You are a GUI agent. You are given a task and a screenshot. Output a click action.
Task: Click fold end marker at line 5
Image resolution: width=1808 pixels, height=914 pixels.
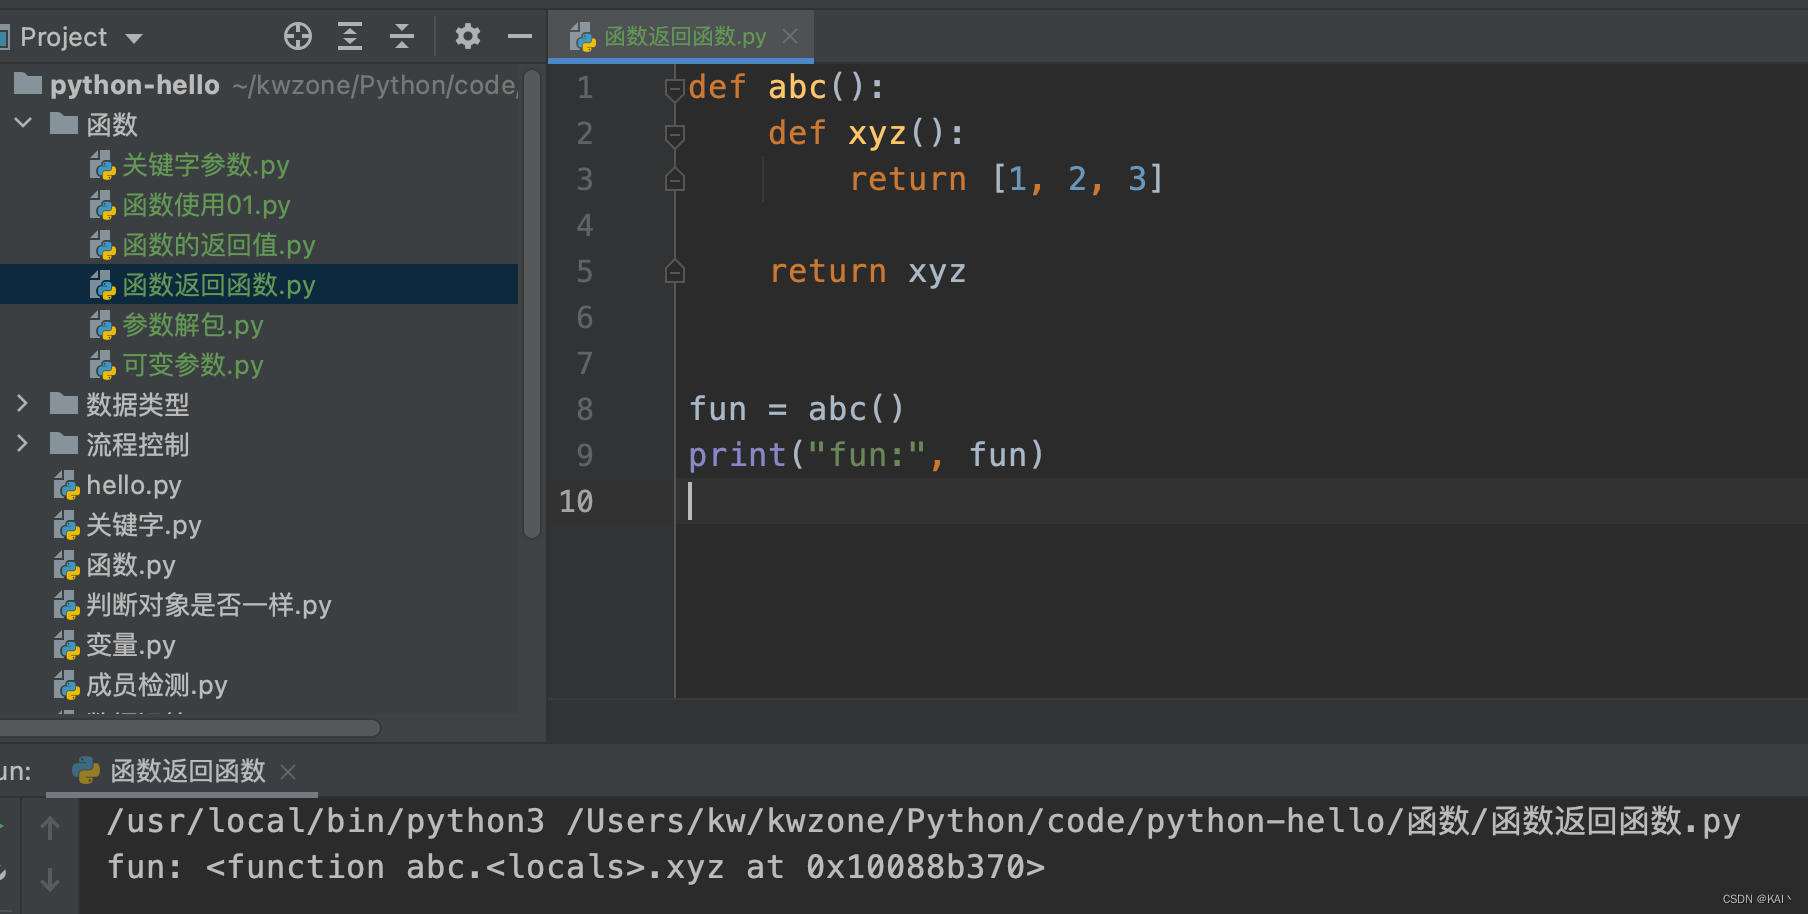(675, 271)
